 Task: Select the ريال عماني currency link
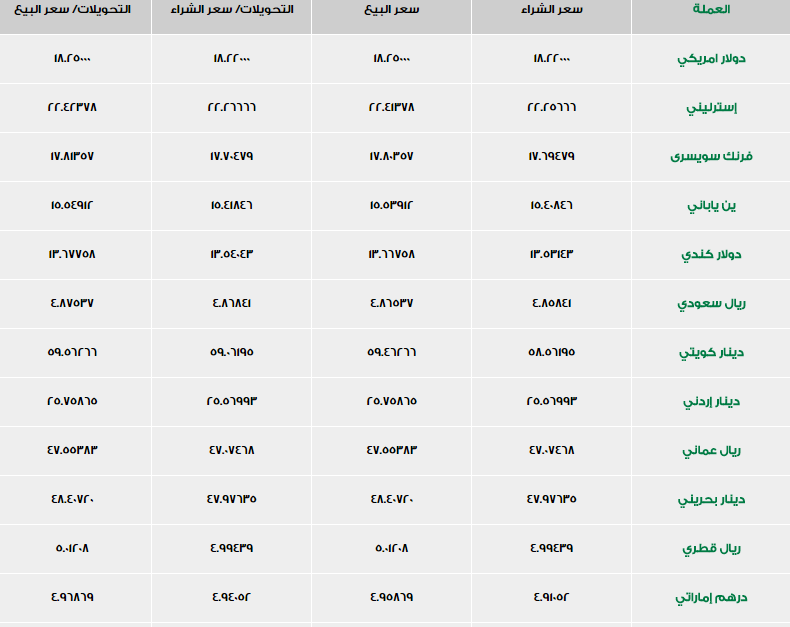click(x=711, y=450)
